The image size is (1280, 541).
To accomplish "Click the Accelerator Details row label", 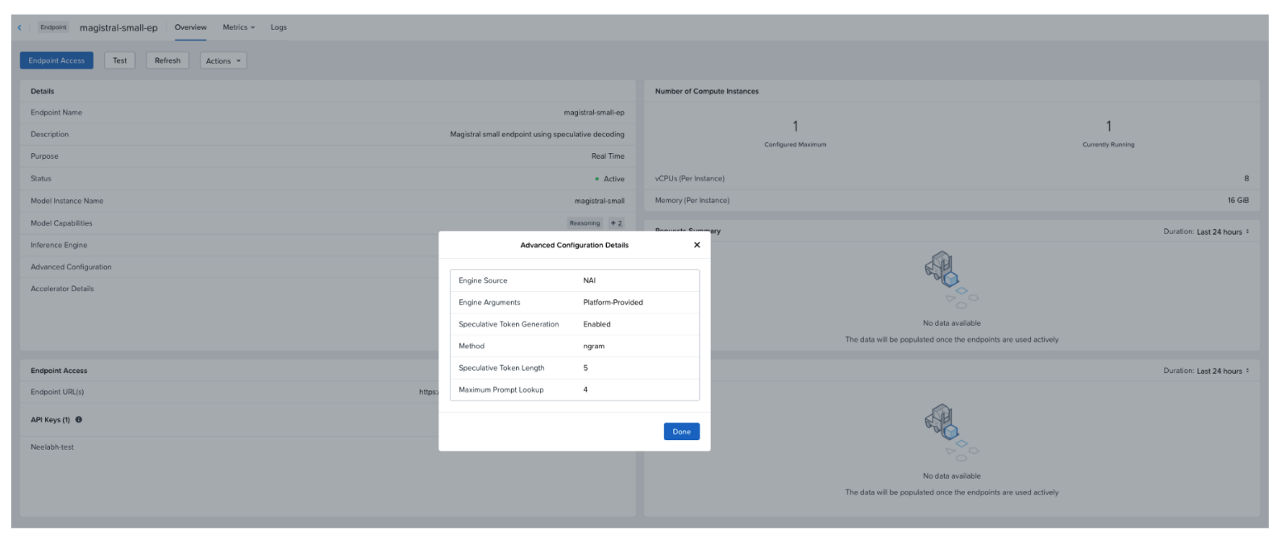I will click(62, 289).
